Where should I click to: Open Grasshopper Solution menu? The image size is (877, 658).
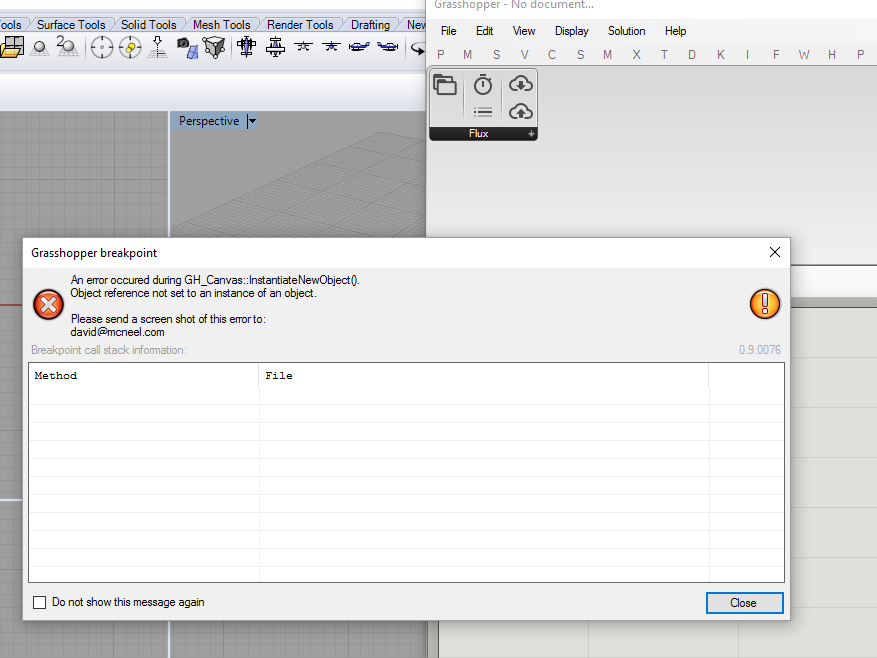click(x=626, y=31)
